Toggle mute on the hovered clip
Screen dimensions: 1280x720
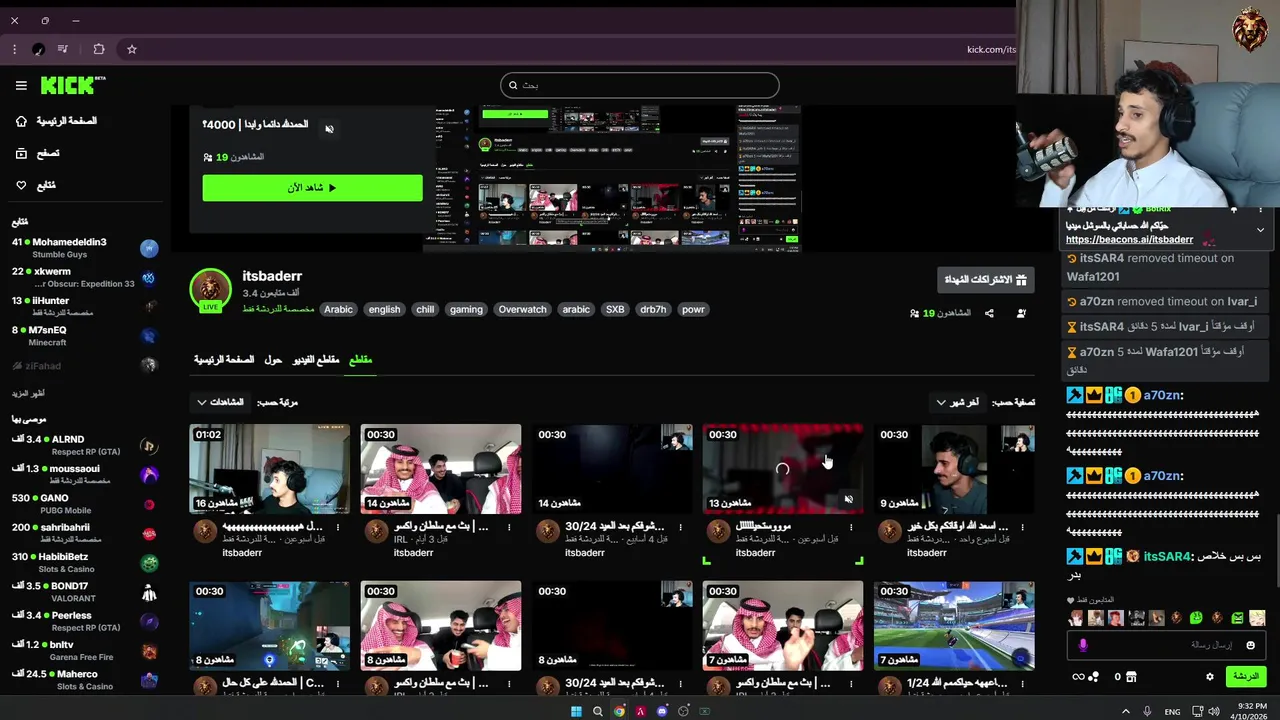tap(848, 499)
